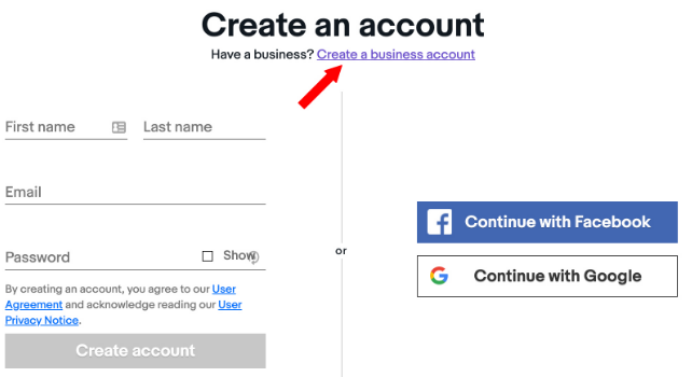This screenshot has width=692, height=378.
Task: Click the "or" divider label
Action: 341,251
